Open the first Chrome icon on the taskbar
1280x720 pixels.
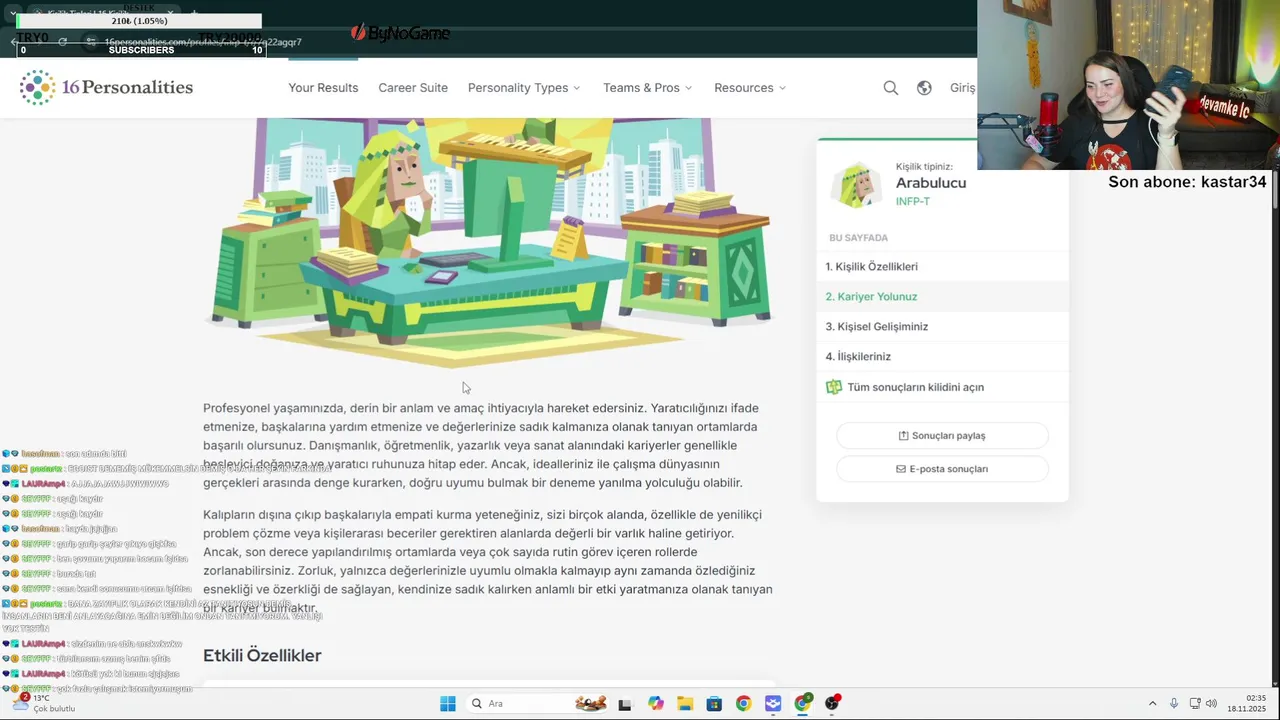743,704
